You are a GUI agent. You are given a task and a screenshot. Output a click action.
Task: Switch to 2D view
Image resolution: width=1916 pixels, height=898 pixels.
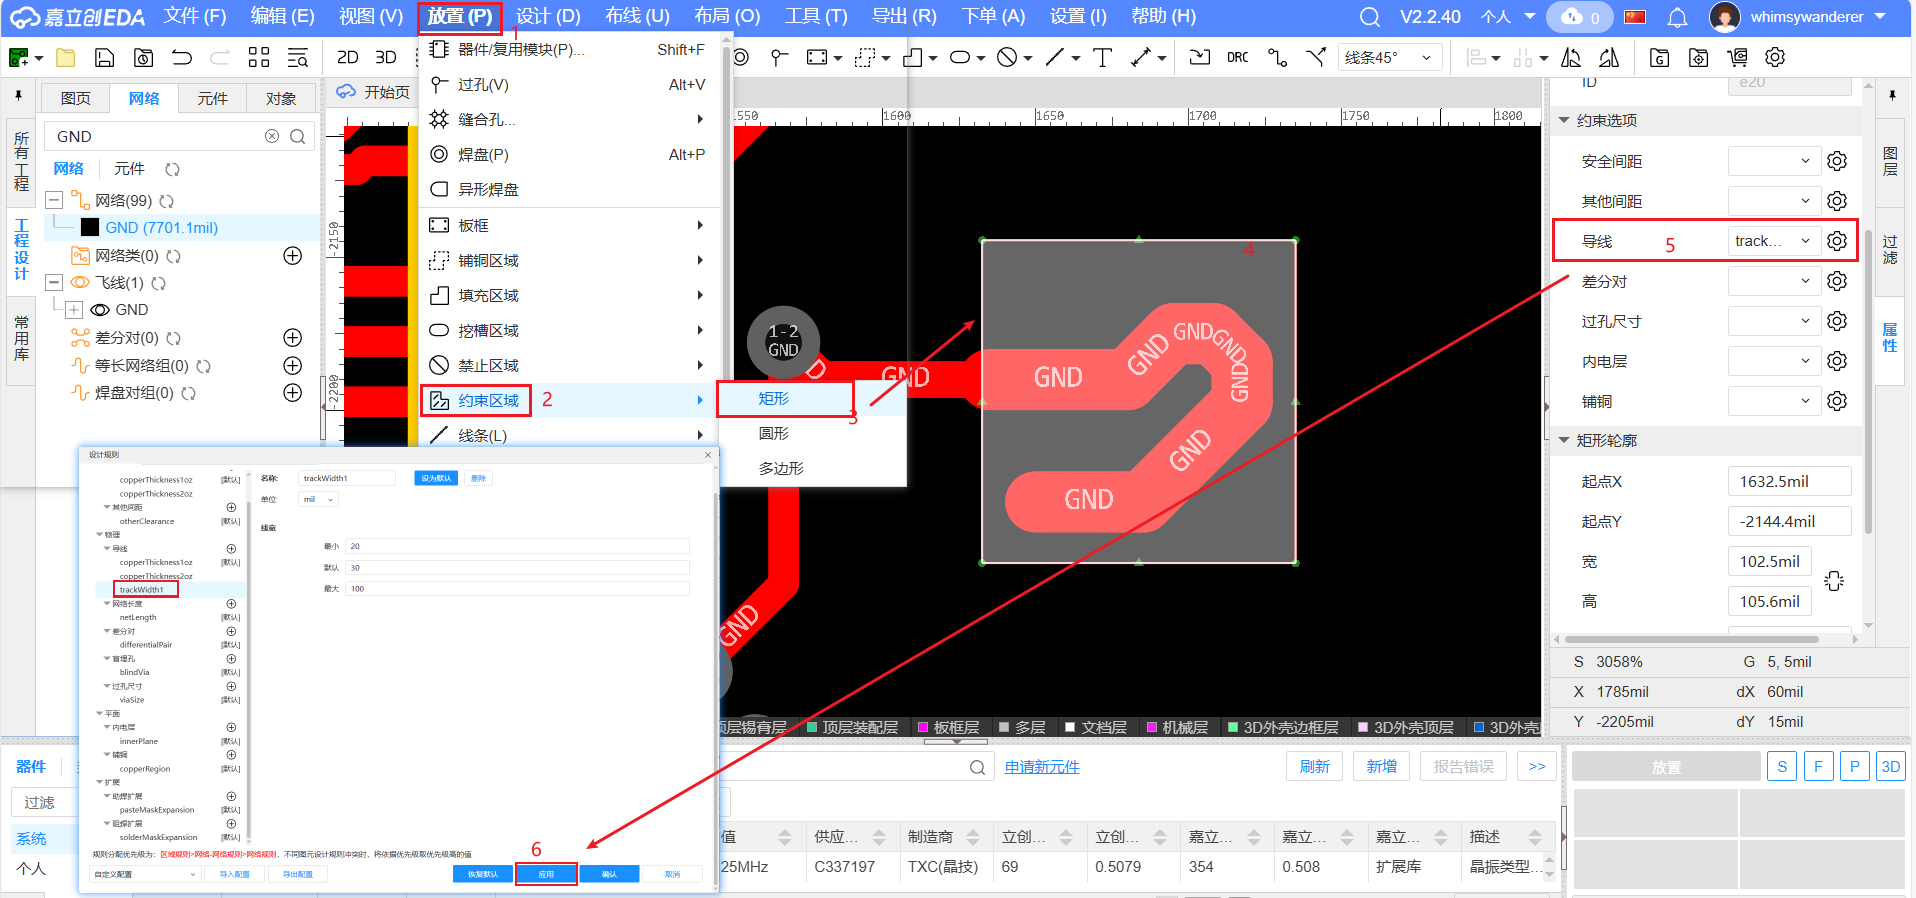coord(348,58)
